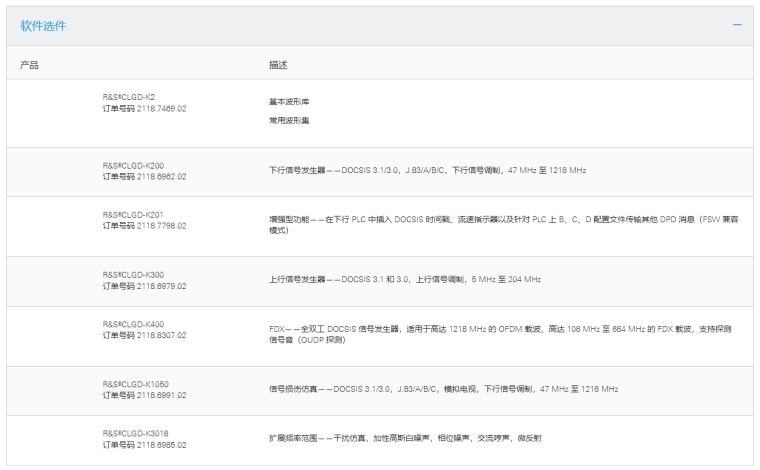Click the R&S®CLGD-K3018 product name
This screenshot has height=470, width=760.
135,433
